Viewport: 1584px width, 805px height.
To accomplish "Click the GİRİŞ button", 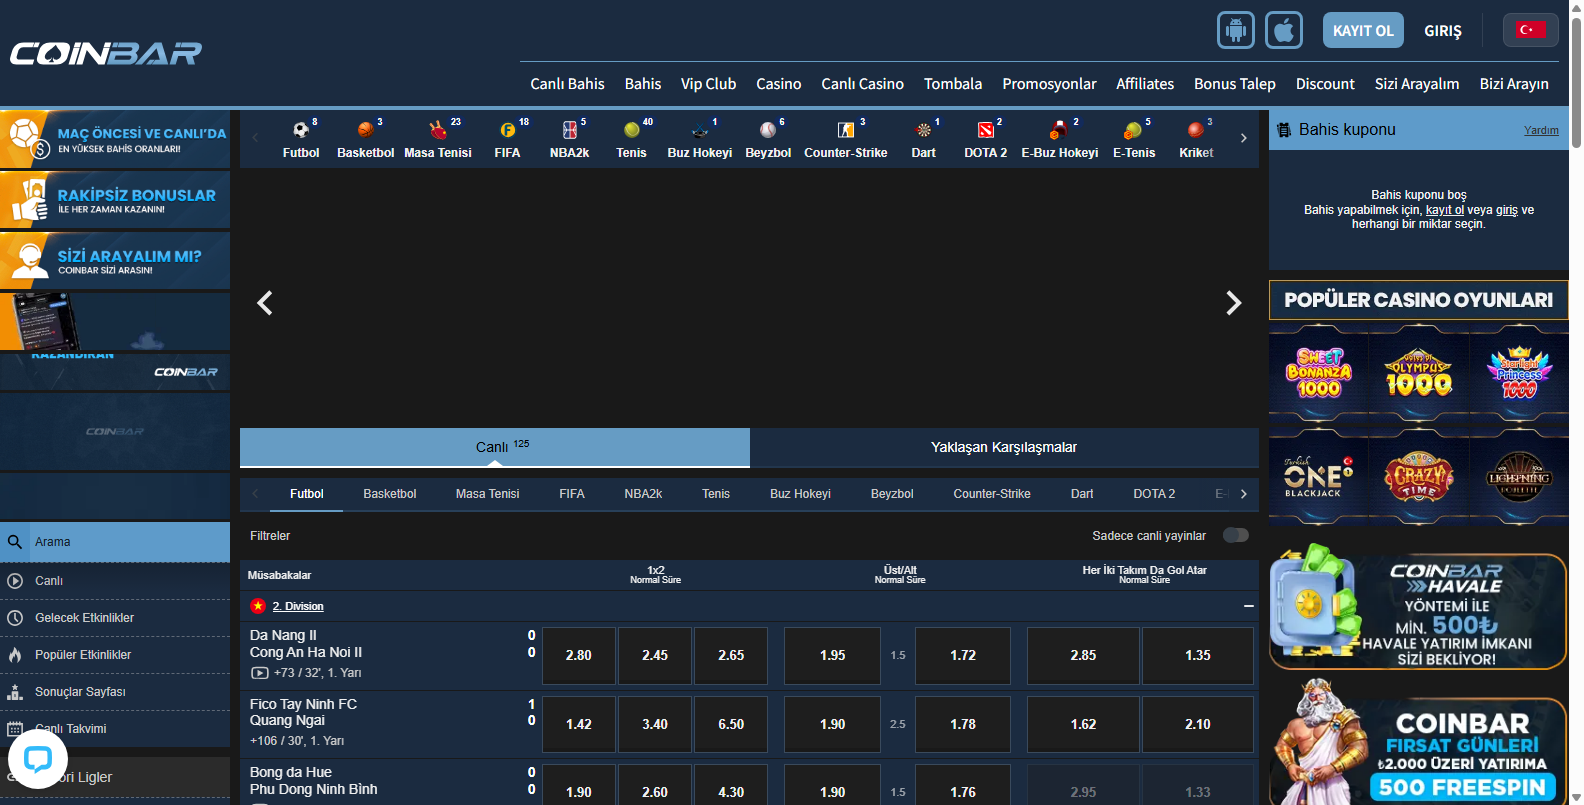I will [1443, 31].
